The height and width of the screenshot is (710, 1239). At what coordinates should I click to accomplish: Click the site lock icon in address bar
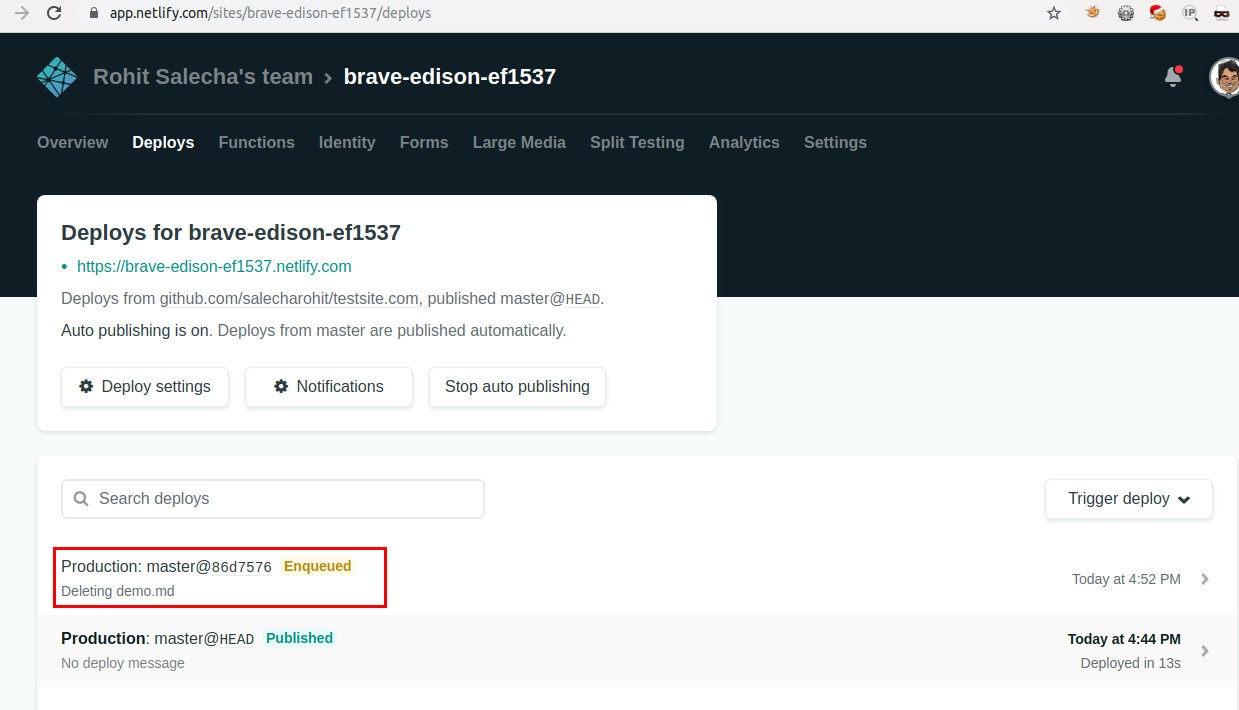(94, 14)
